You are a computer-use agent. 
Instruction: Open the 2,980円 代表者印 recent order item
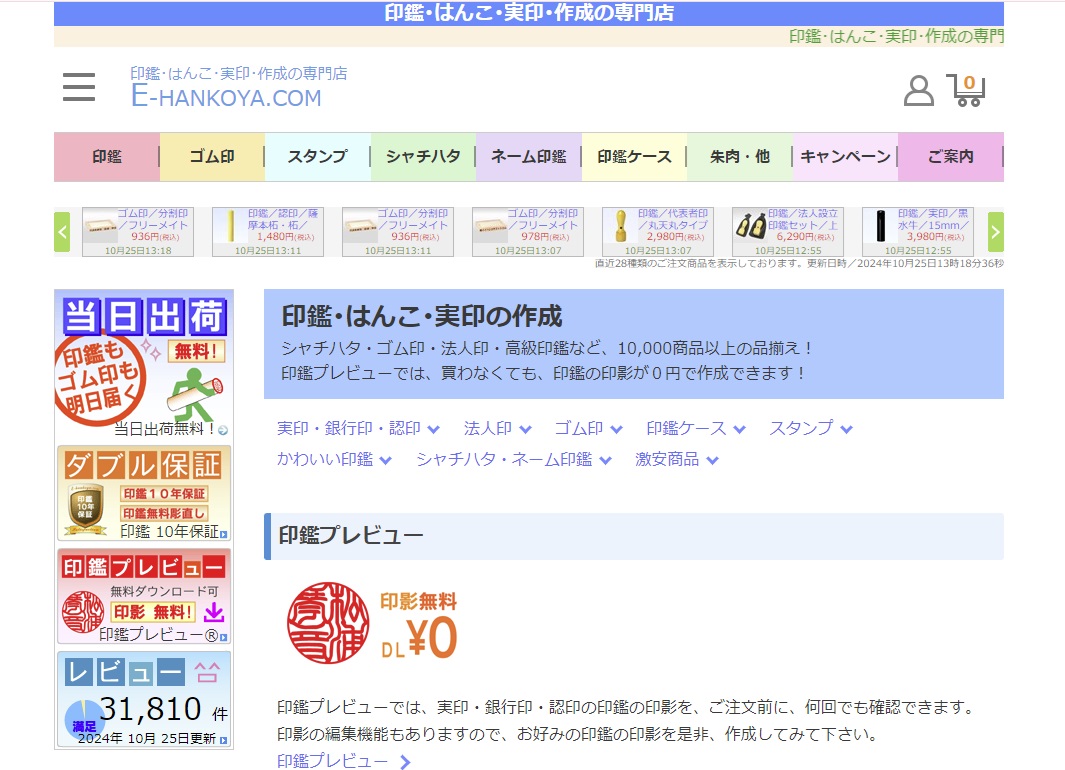(x=657, y=232)
